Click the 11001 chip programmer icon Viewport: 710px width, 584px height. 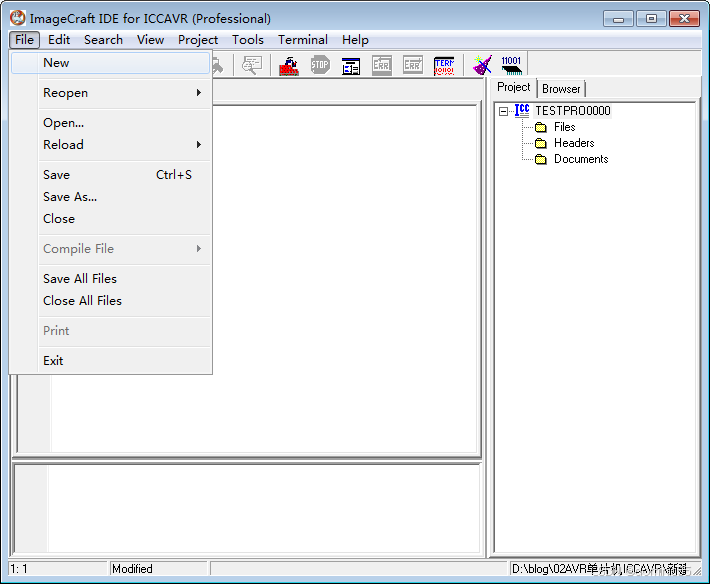512,66
